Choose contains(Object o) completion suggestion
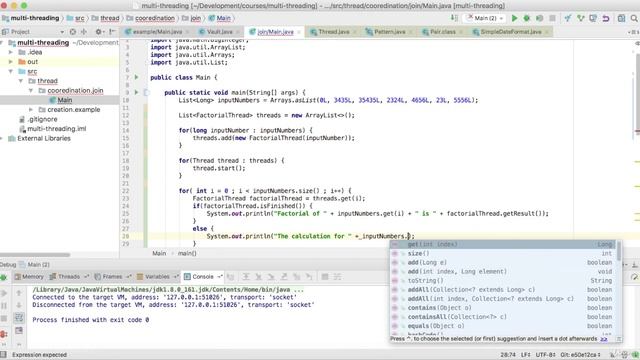This screenshot has width=640, height=360. point(503,308)
